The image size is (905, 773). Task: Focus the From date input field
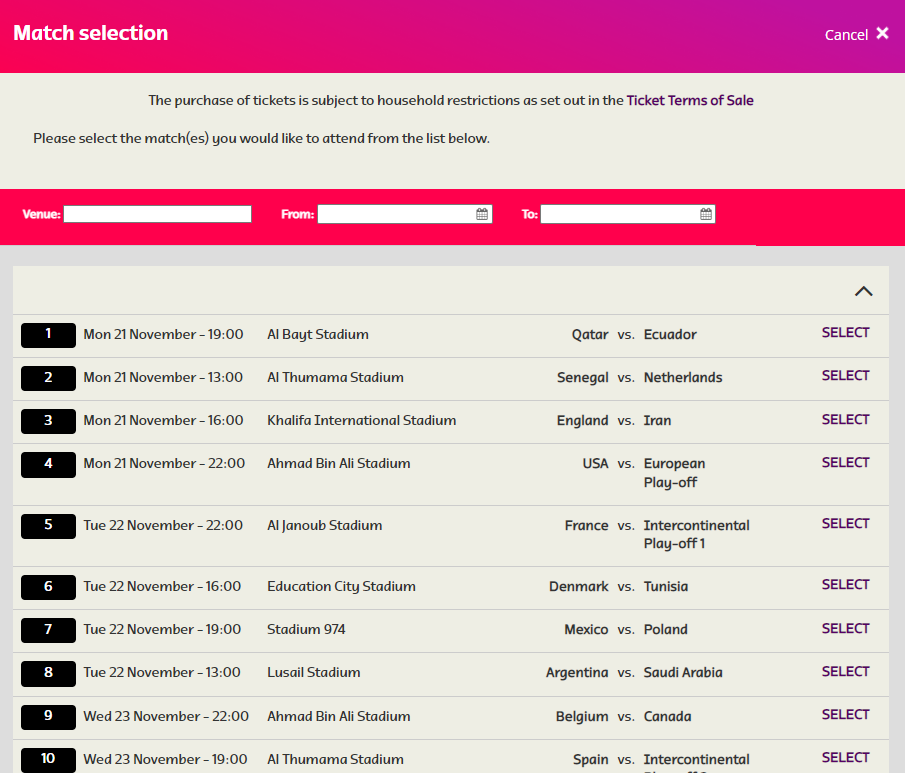pos(396,214)
